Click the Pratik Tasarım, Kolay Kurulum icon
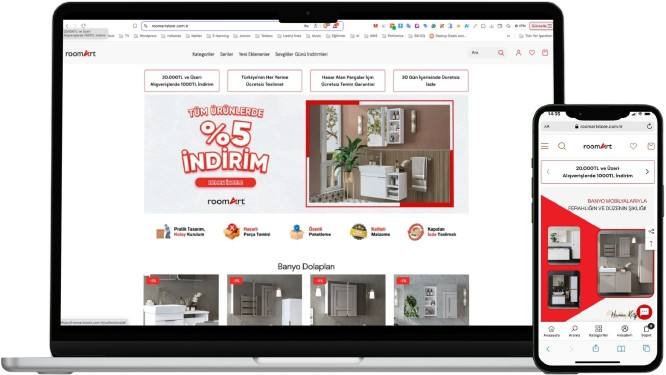666x375 pixels. coord(164,232)
